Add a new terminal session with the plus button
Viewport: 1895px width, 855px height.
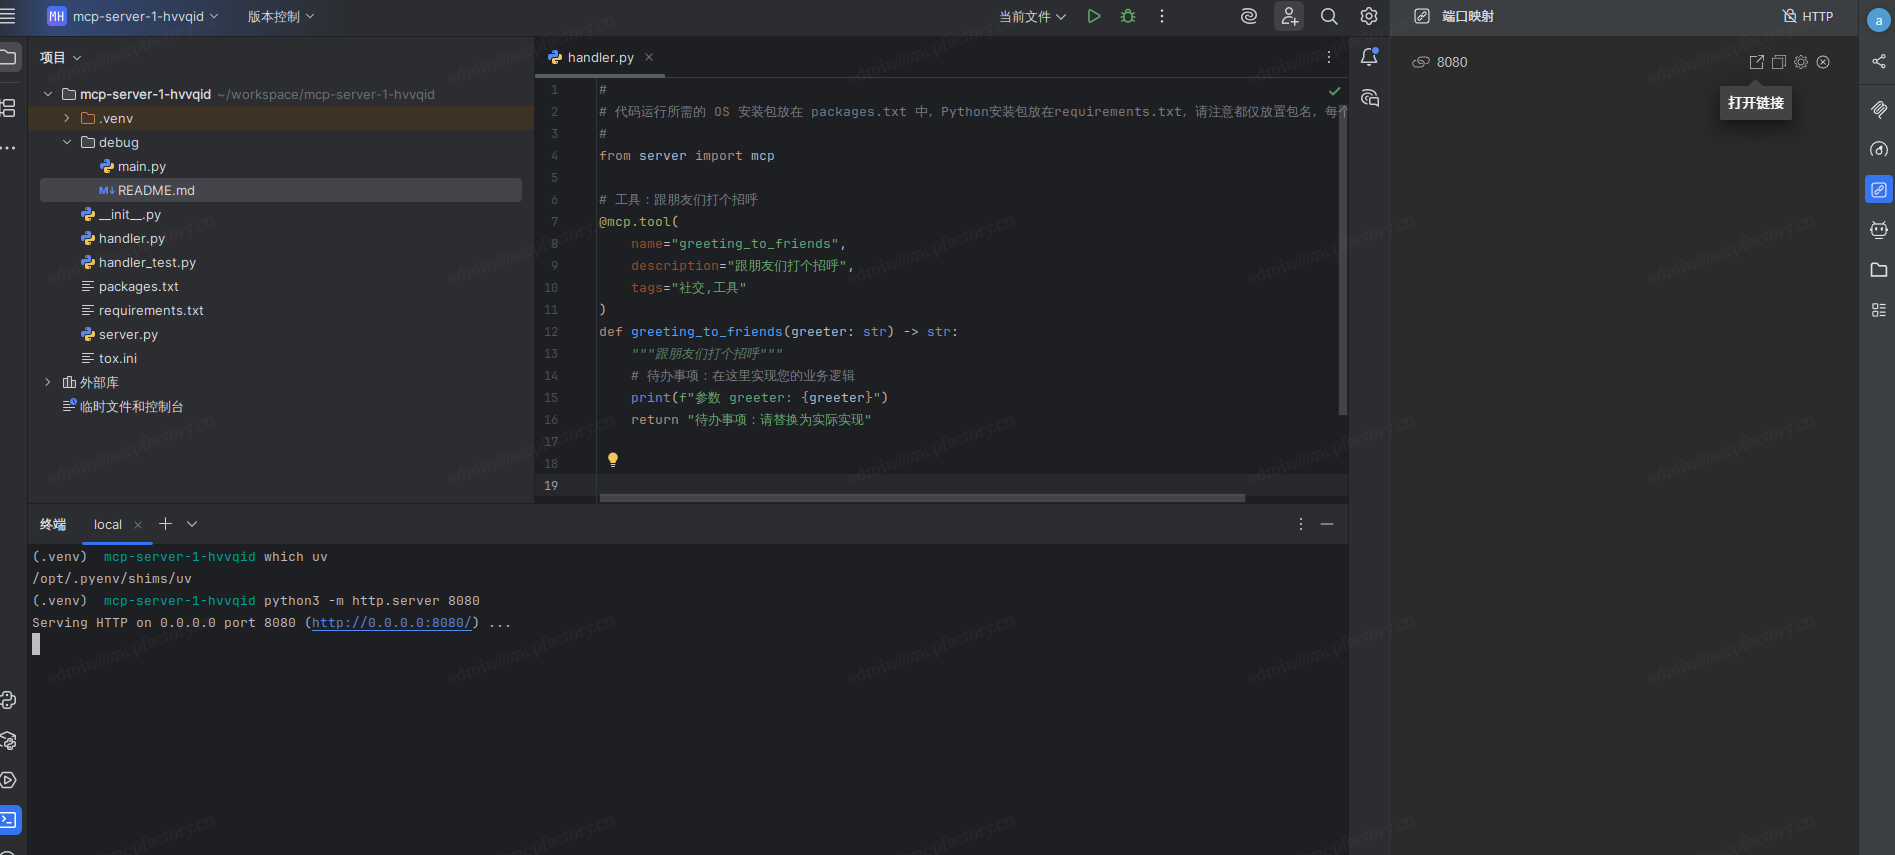(166, 524)
